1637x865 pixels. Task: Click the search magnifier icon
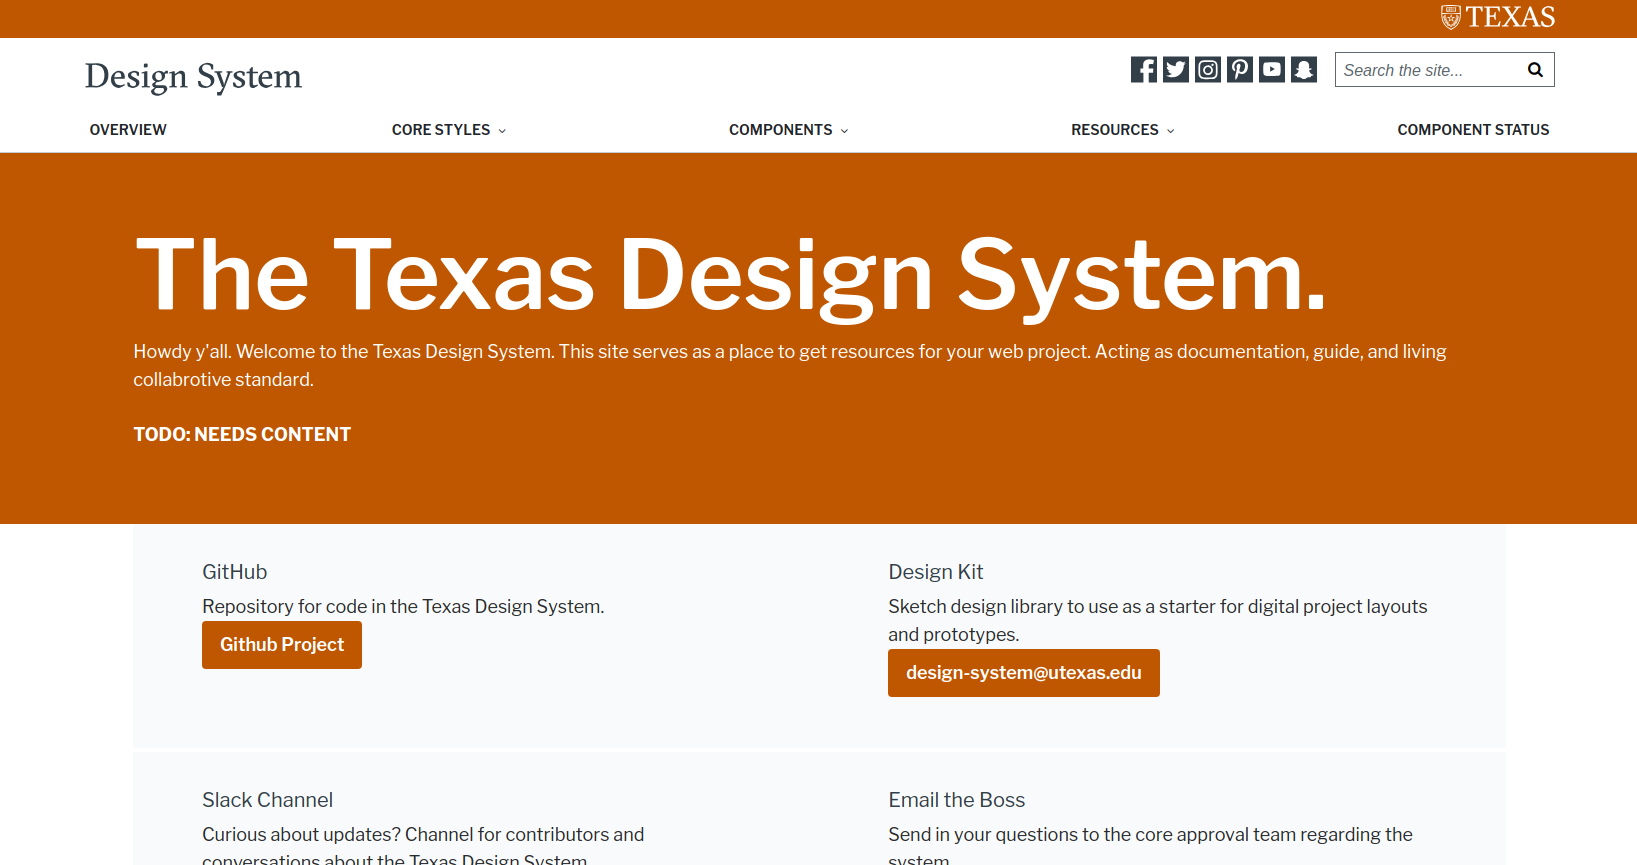[1535, 70]
